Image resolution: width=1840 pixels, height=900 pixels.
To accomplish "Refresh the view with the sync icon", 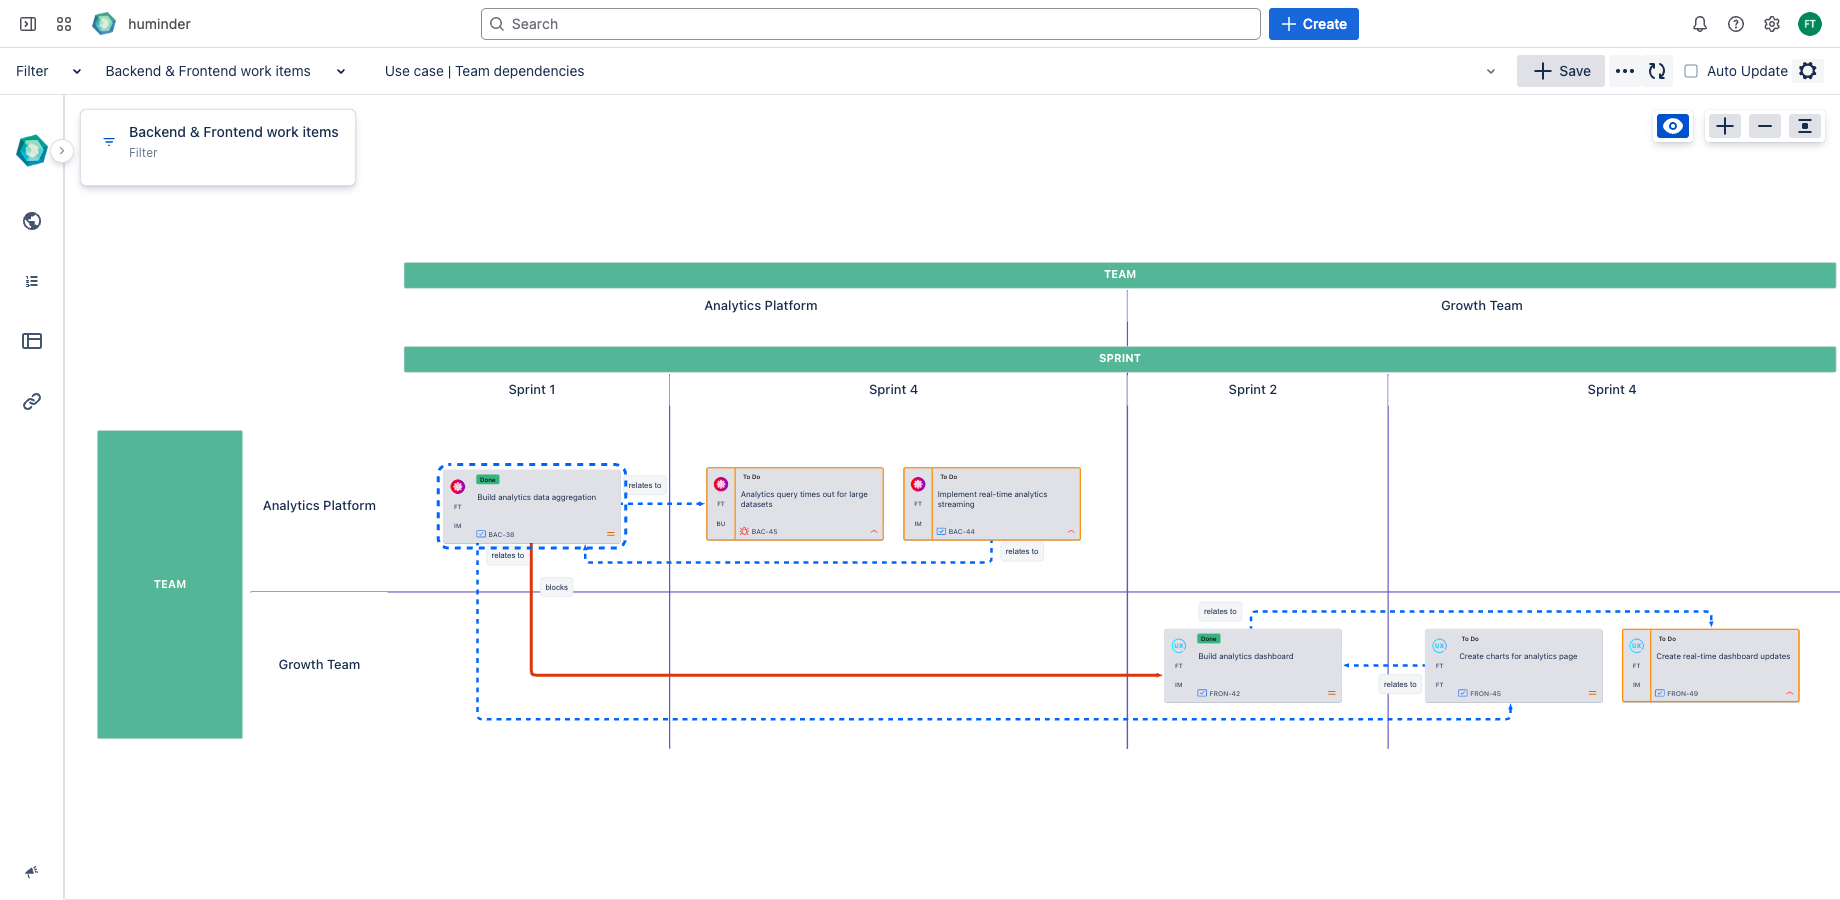I will [1657, 71].
